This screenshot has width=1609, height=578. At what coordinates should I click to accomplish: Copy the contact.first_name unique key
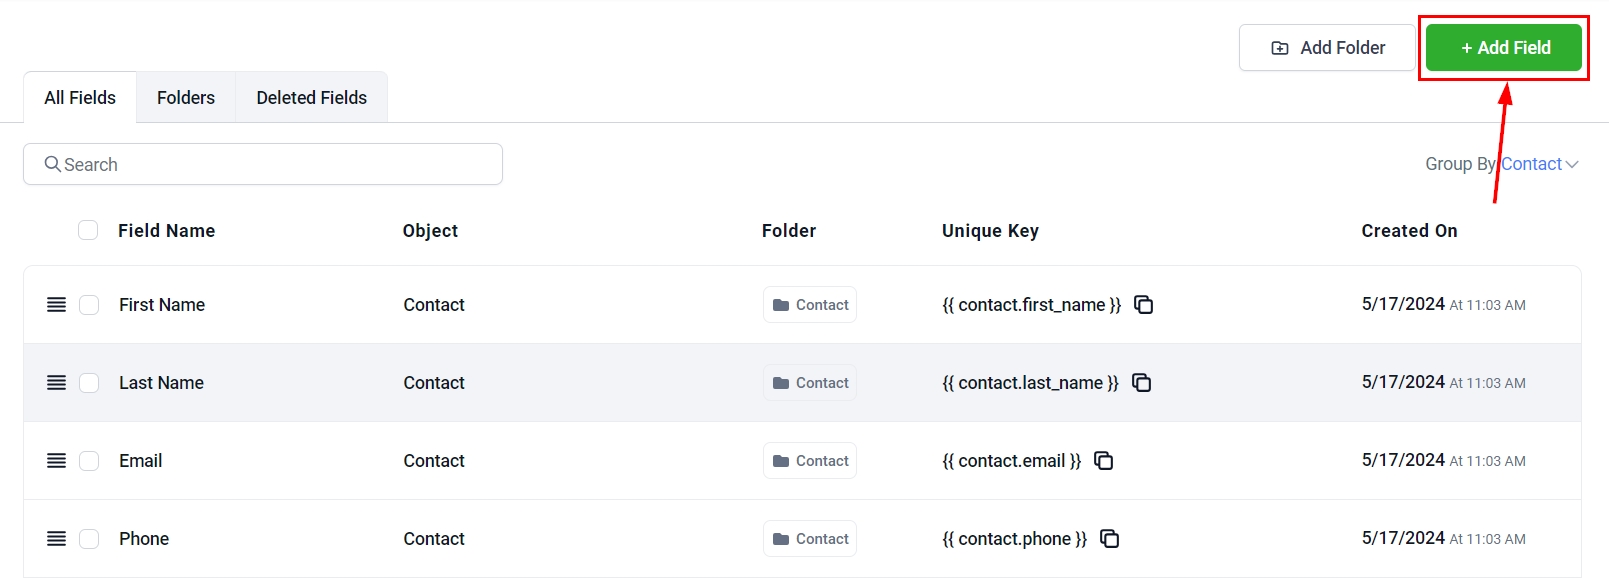(1144, 305)
